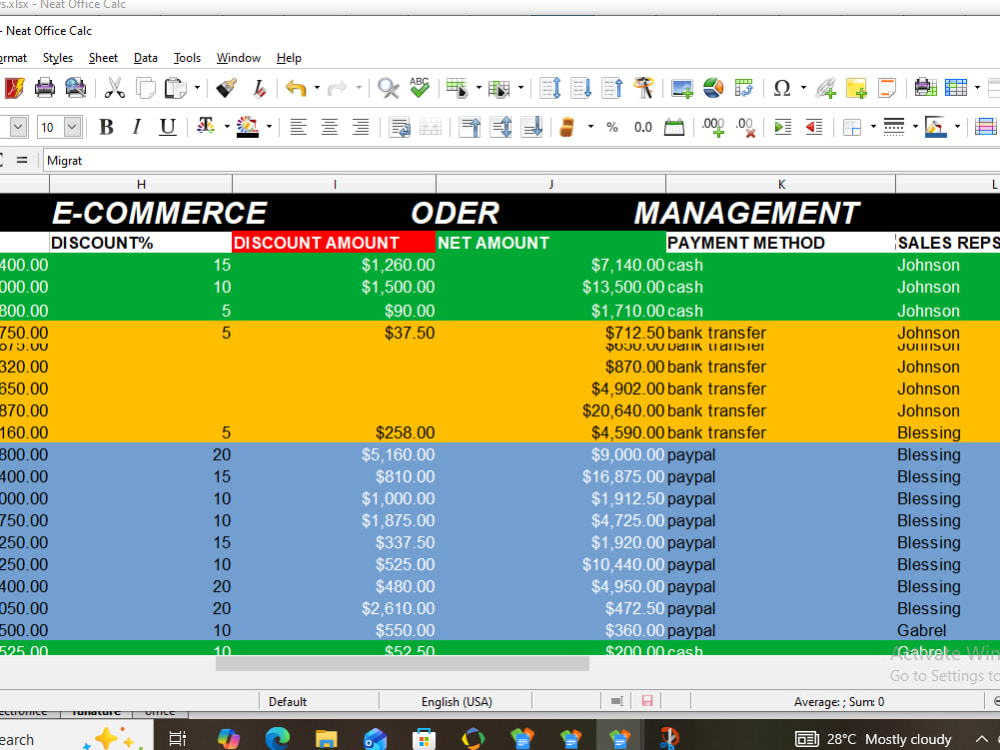
Task: Expand the special character dropdown arrow
Action: point(803,87)
